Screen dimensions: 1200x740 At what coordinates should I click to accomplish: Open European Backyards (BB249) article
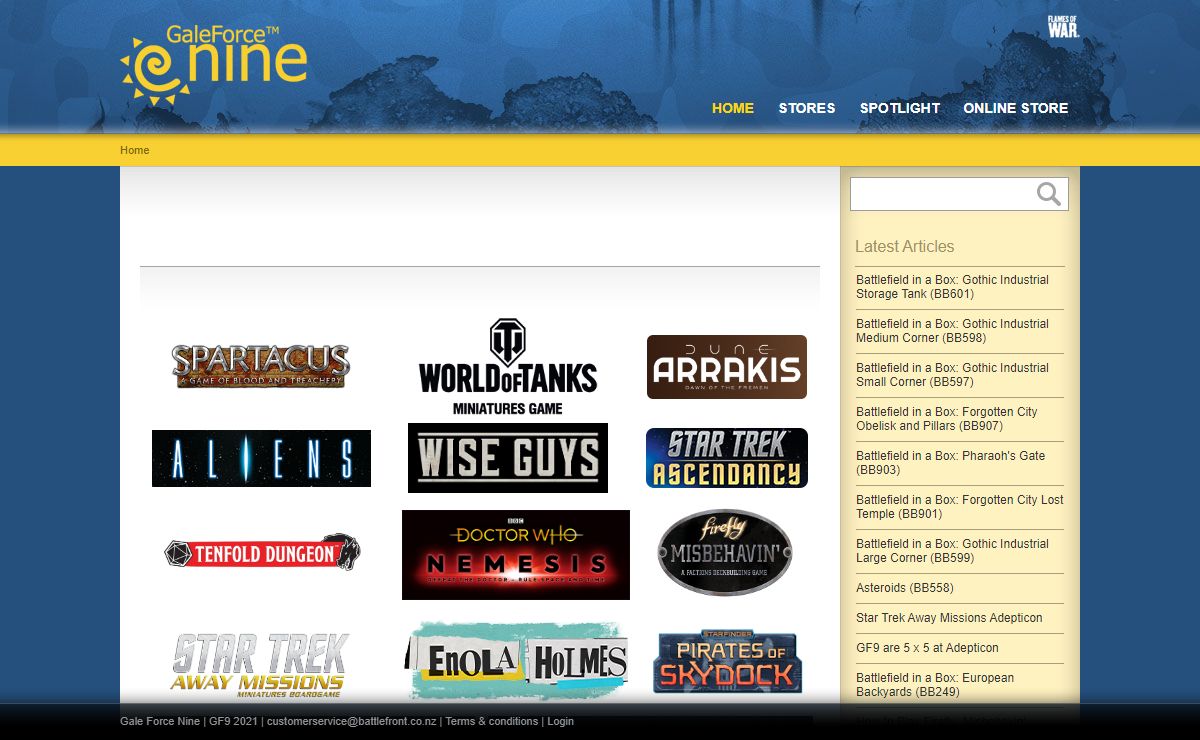click(960, 685)
